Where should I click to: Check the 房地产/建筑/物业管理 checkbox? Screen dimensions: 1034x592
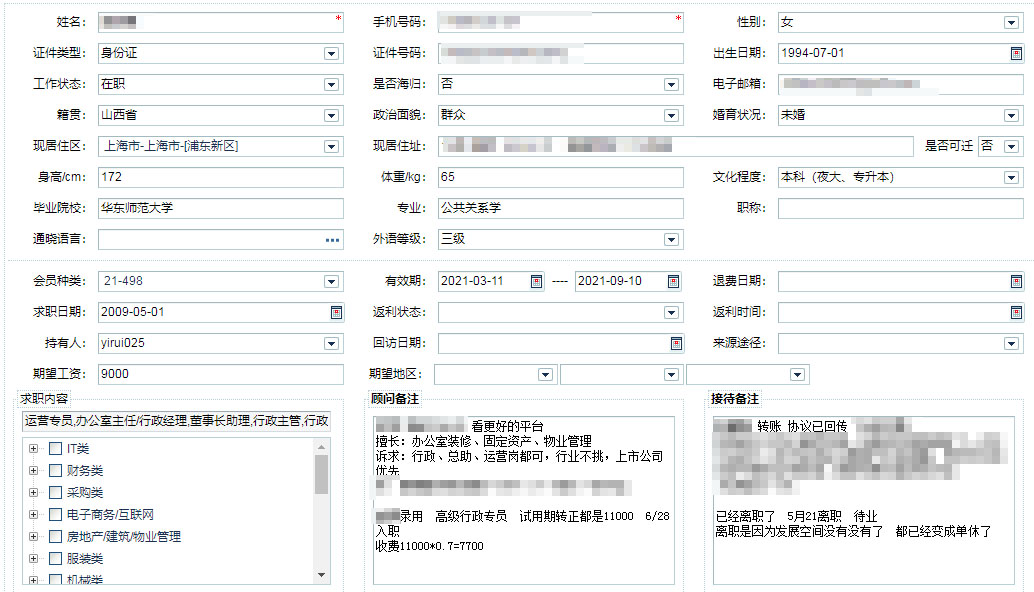55,537
